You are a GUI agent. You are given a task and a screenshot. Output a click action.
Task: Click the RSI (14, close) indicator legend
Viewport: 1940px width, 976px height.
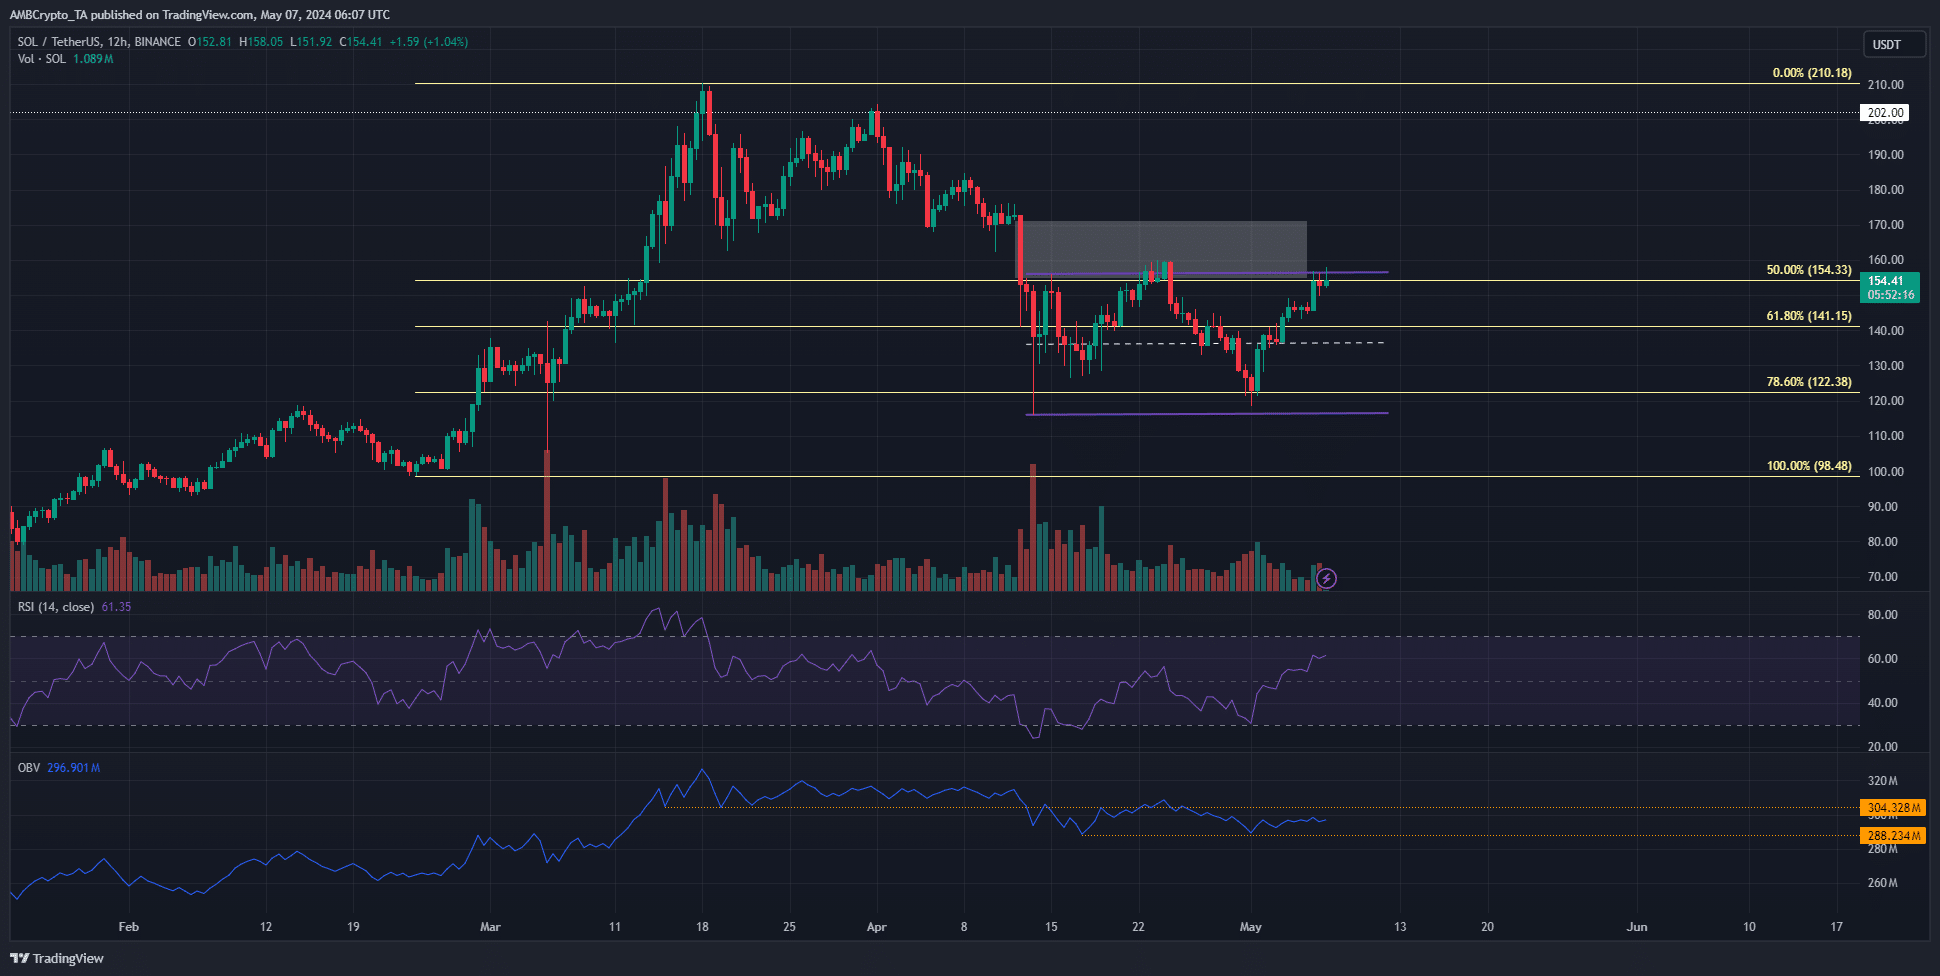(56, 607)
